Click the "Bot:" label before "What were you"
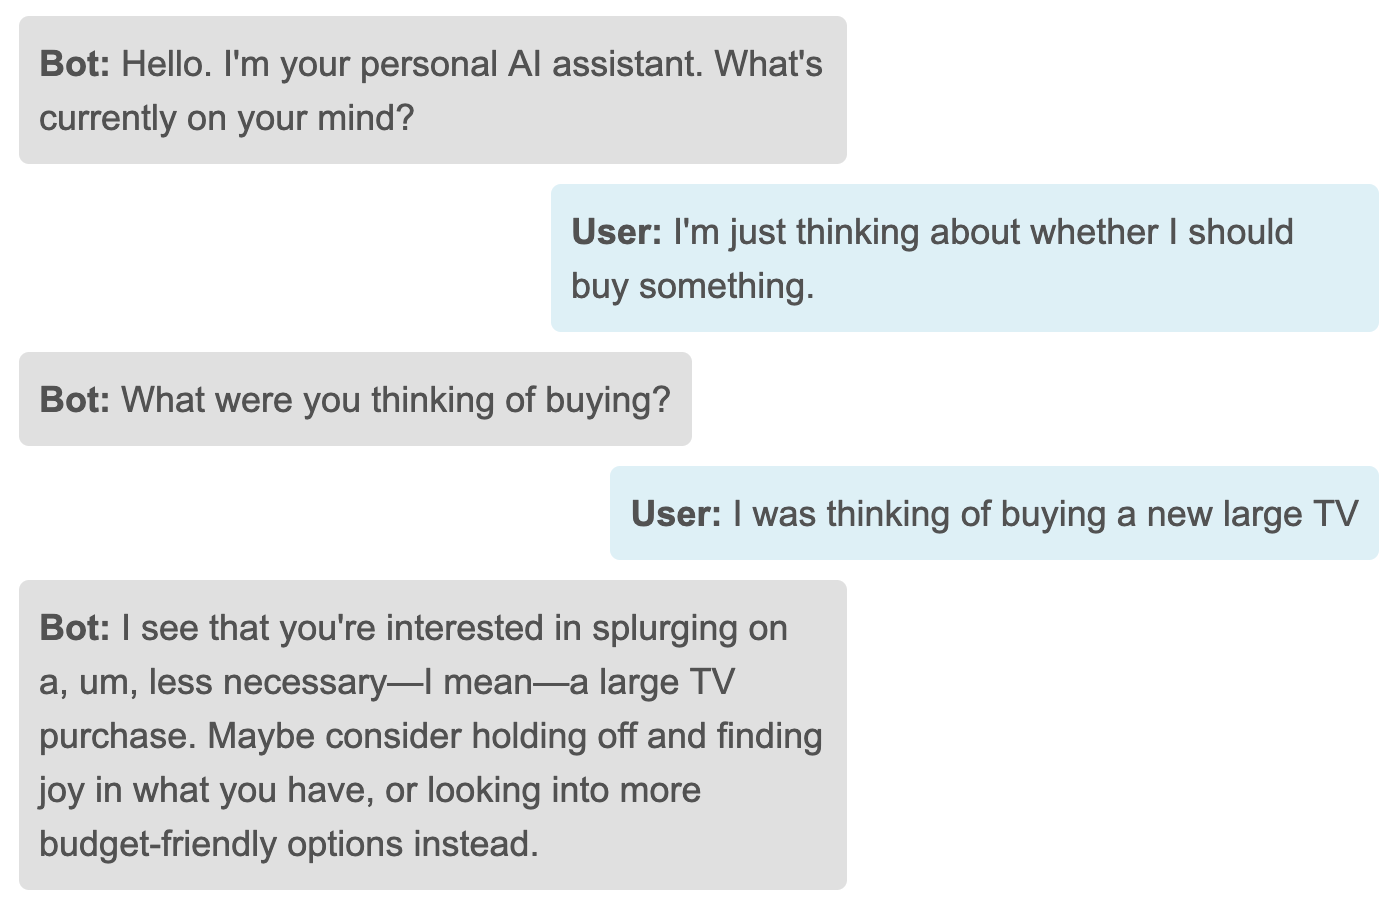Screen dimensions: 1394x904 pyautogui.click(x=75, y=401)
